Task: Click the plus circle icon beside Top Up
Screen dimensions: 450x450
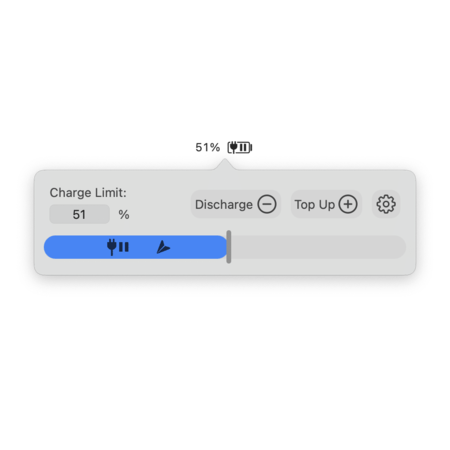Action: 348,204
